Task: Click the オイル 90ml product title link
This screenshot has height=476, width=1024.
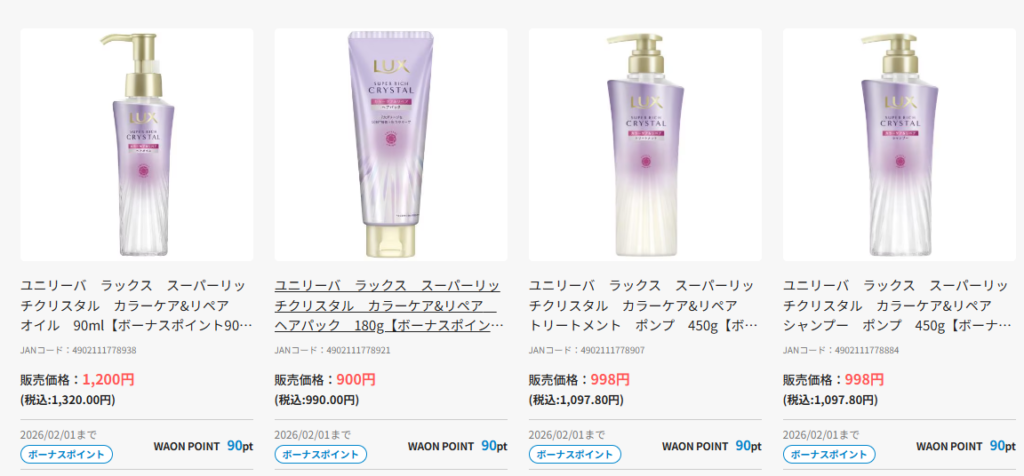Action: pyautogui.click(x=135, y=306)
